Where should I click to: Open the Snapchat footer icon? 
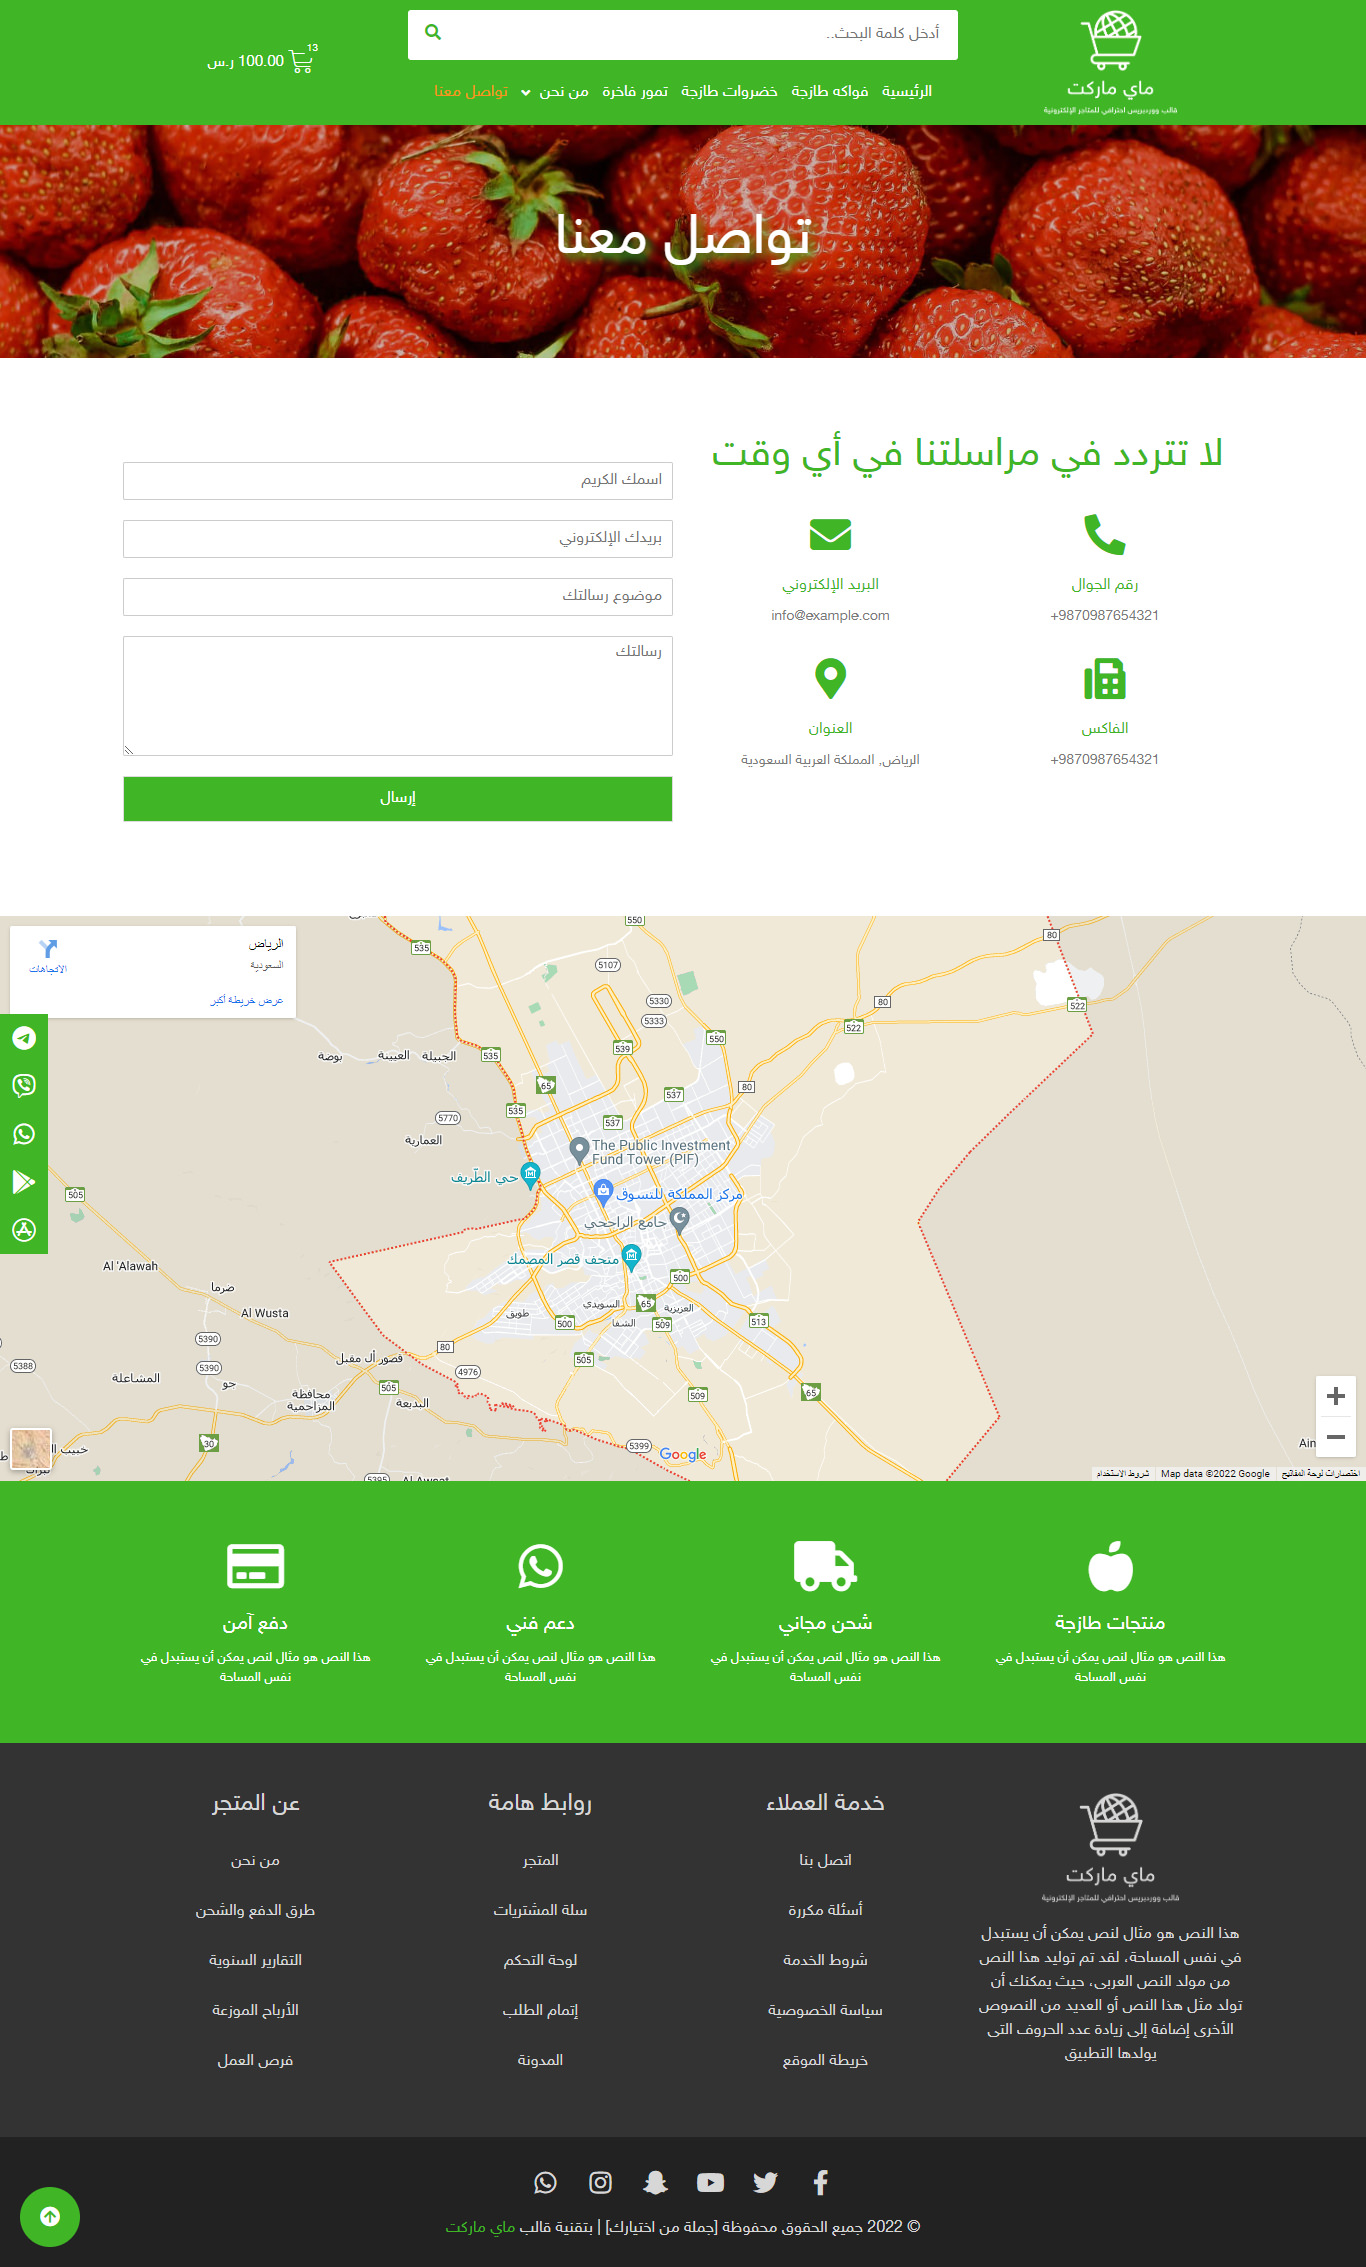[x=655, y=2182]
